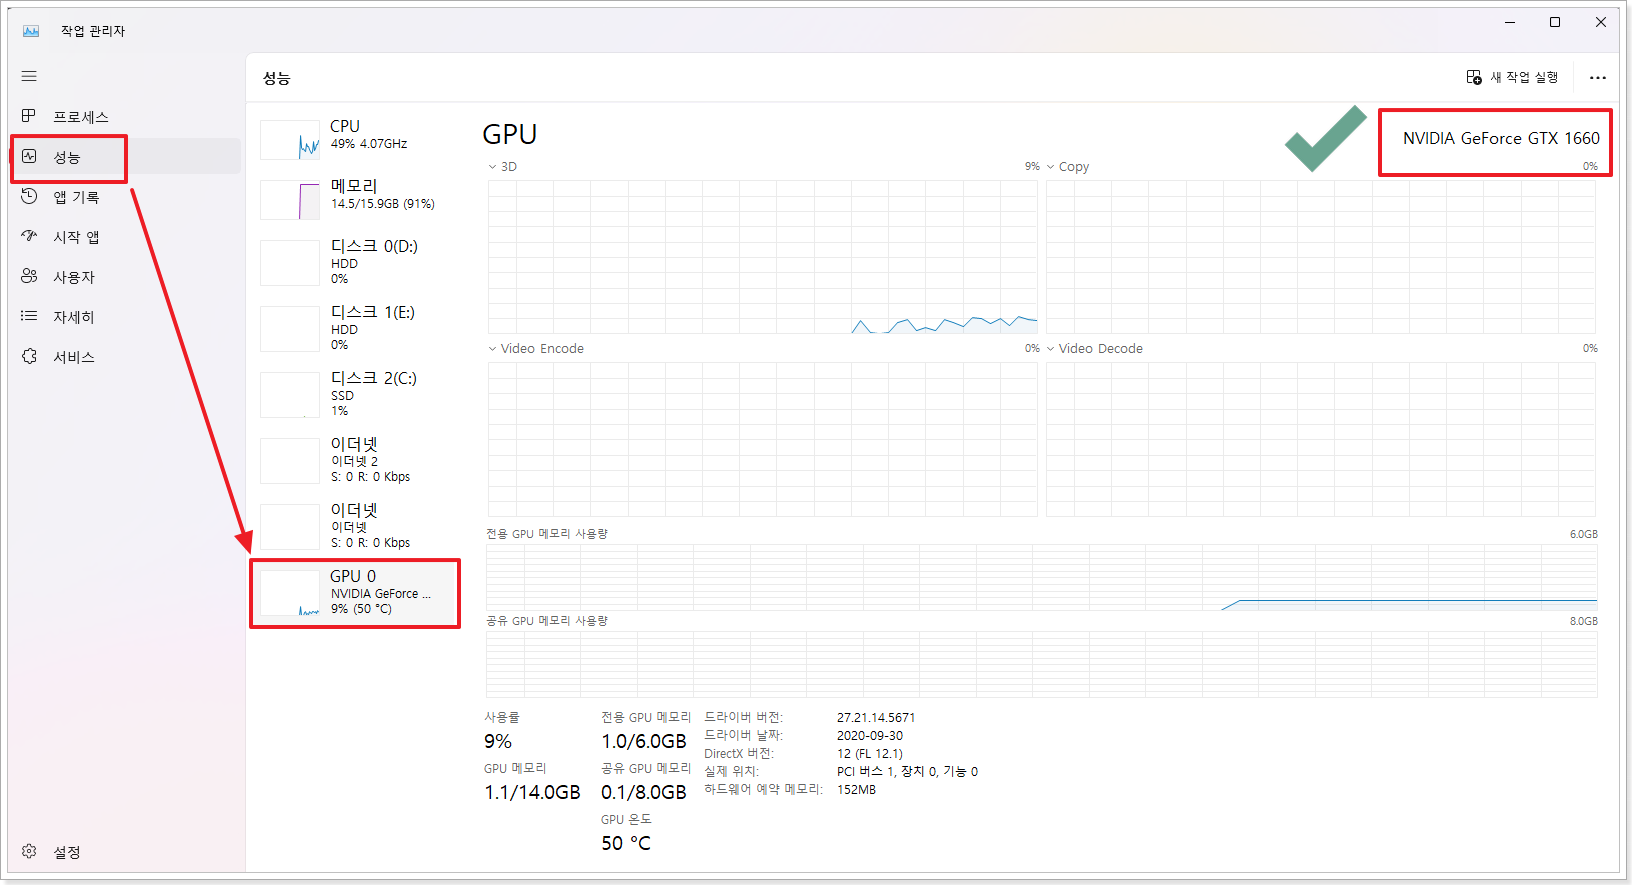Open the 자세히 tab

(126, 317)
